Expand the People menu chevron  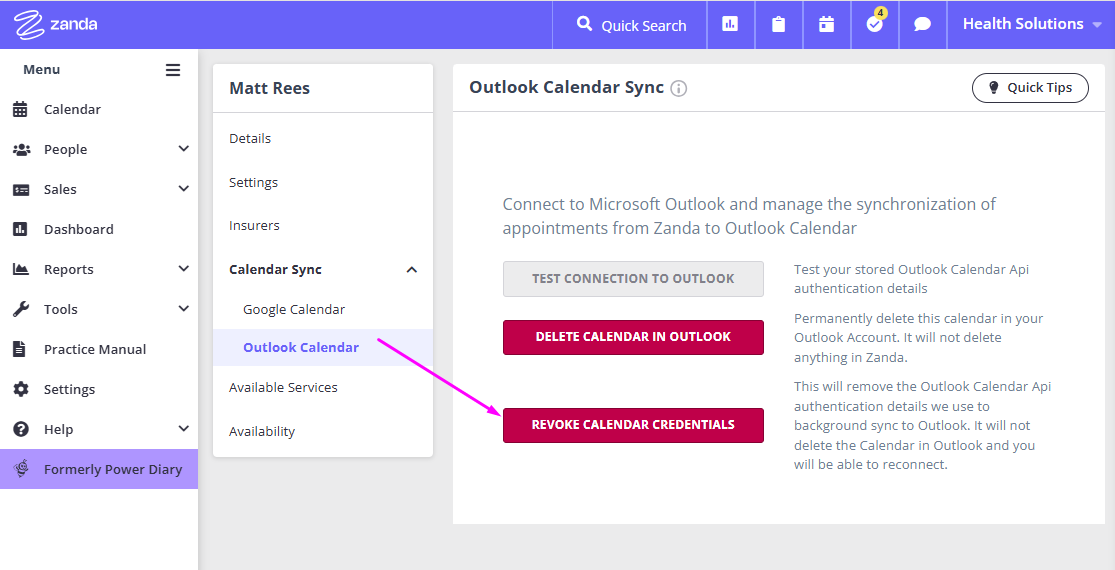183,149
